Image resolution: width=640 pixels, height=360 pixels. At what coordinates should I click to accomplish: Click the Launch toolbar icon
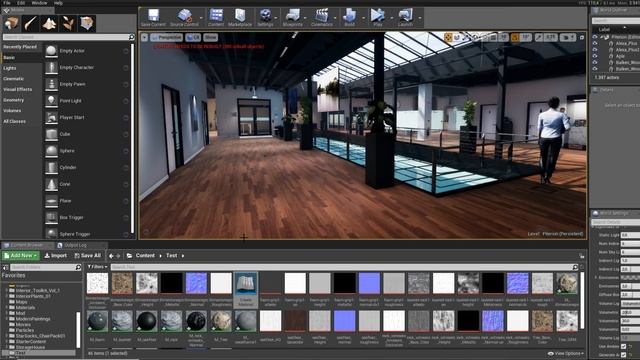pyautogui.click(x=405, y=16)
